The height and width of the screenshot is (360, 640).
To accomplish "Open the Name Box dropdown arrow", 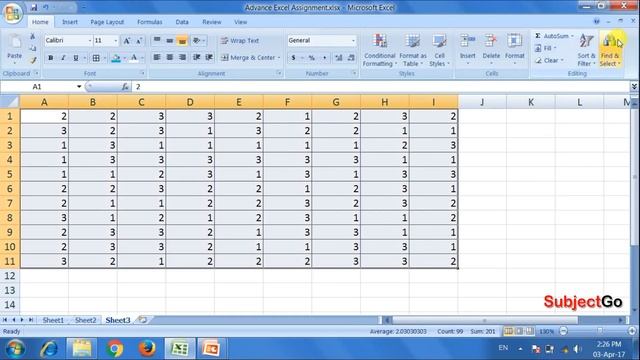I will pyautogui.click(x=79, y=87).
